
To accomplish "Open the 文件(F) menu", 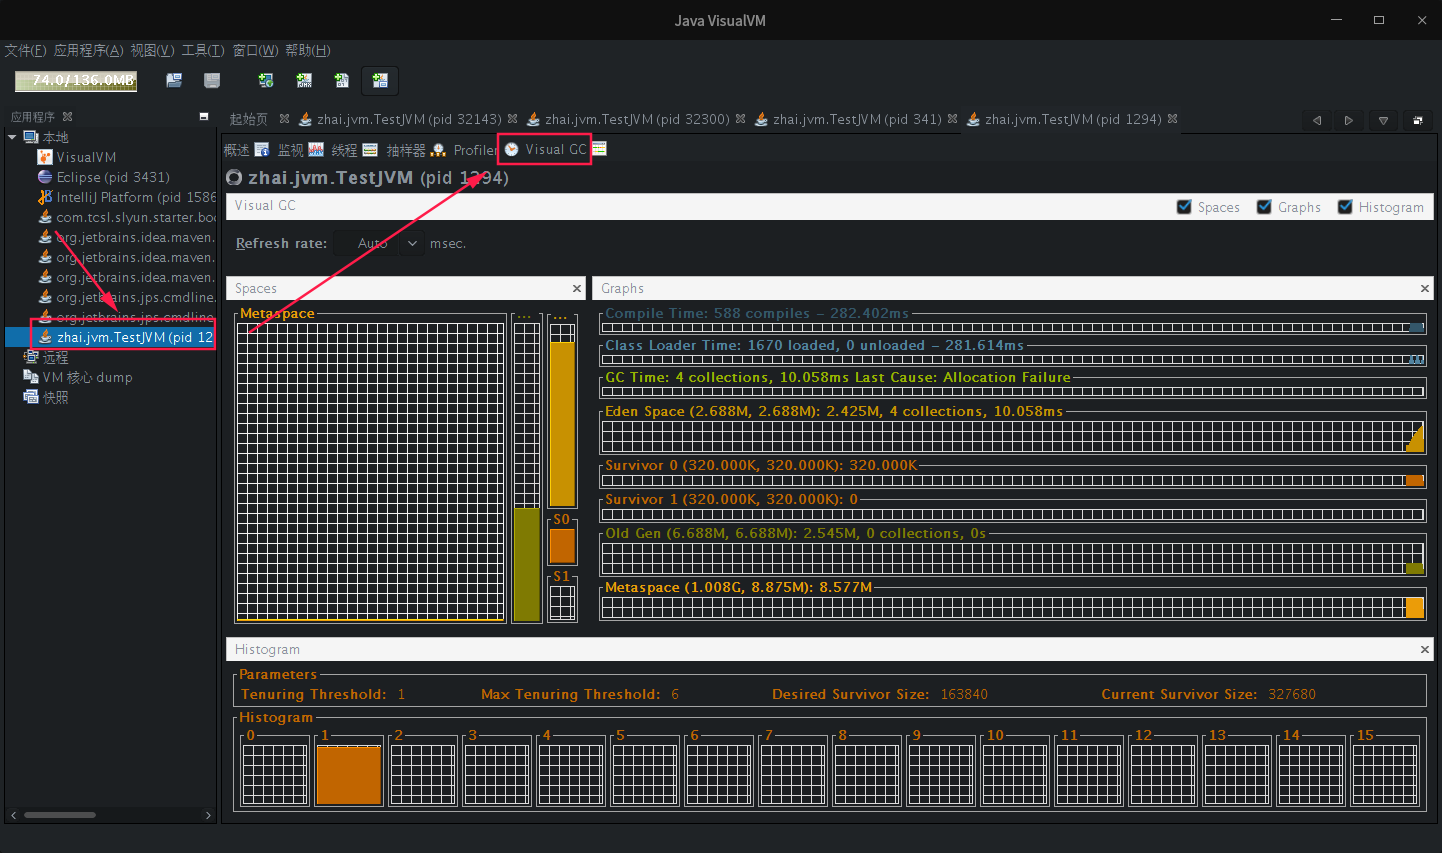I will click(x=25, y=50).
